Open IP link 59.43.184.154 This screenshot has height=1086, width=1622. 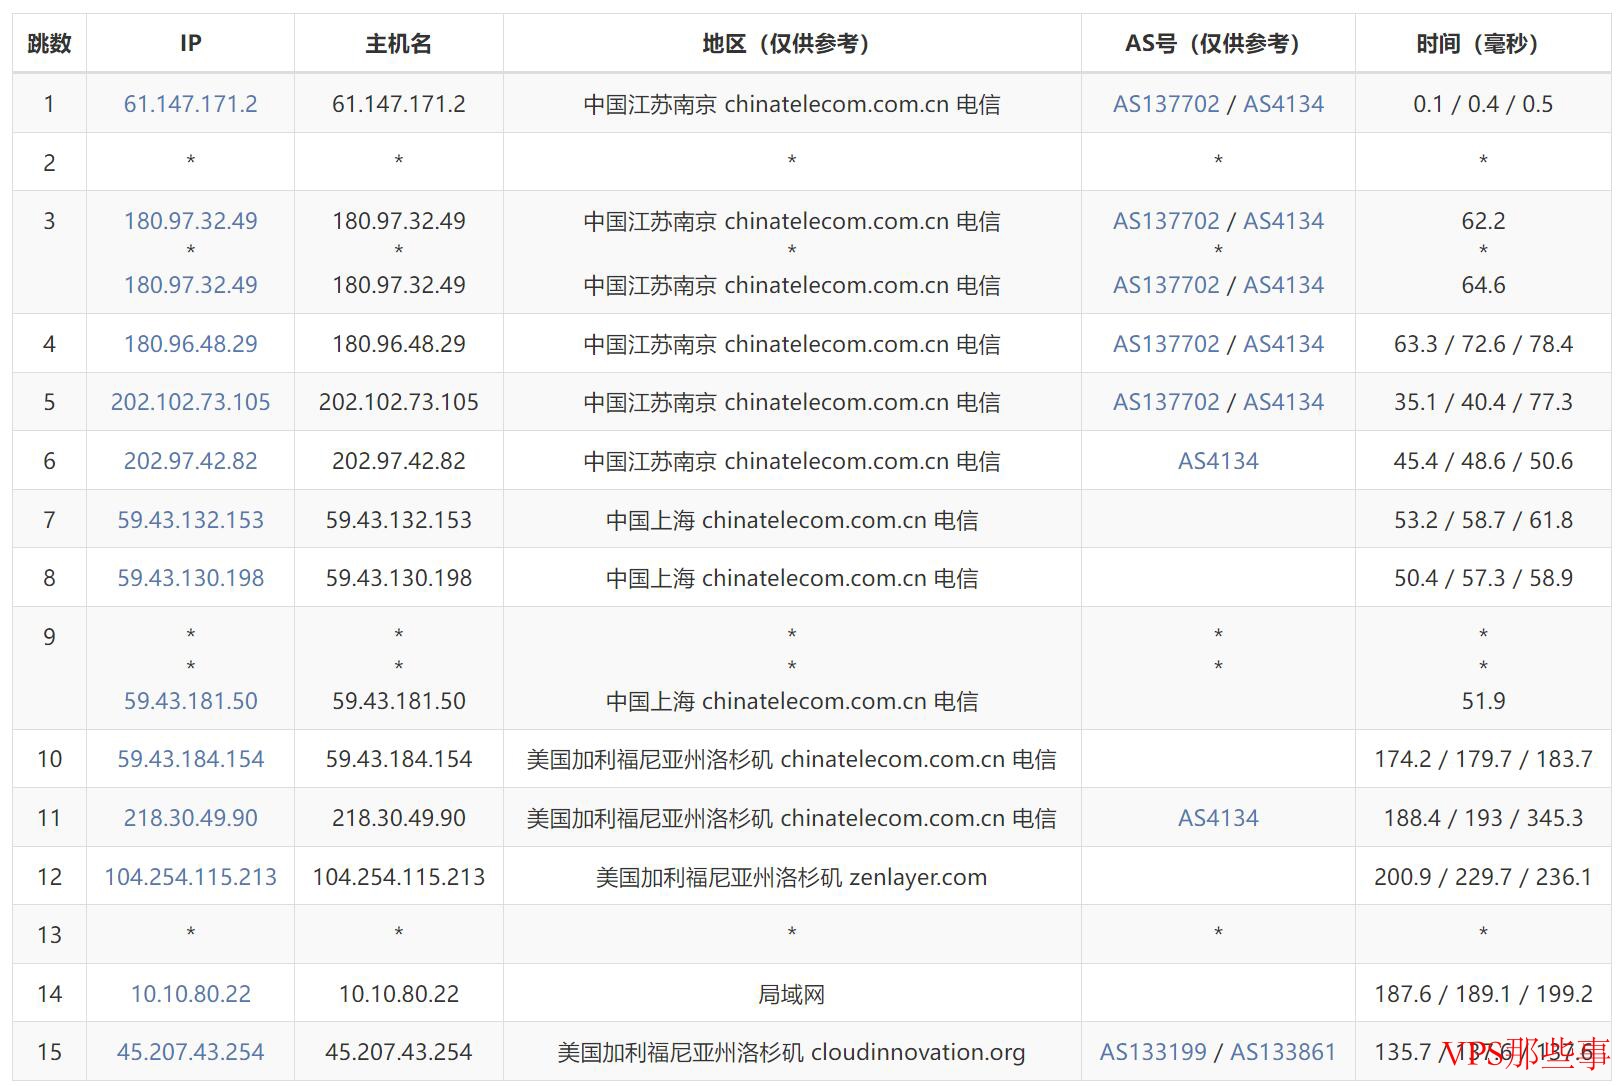click(190, 759)
